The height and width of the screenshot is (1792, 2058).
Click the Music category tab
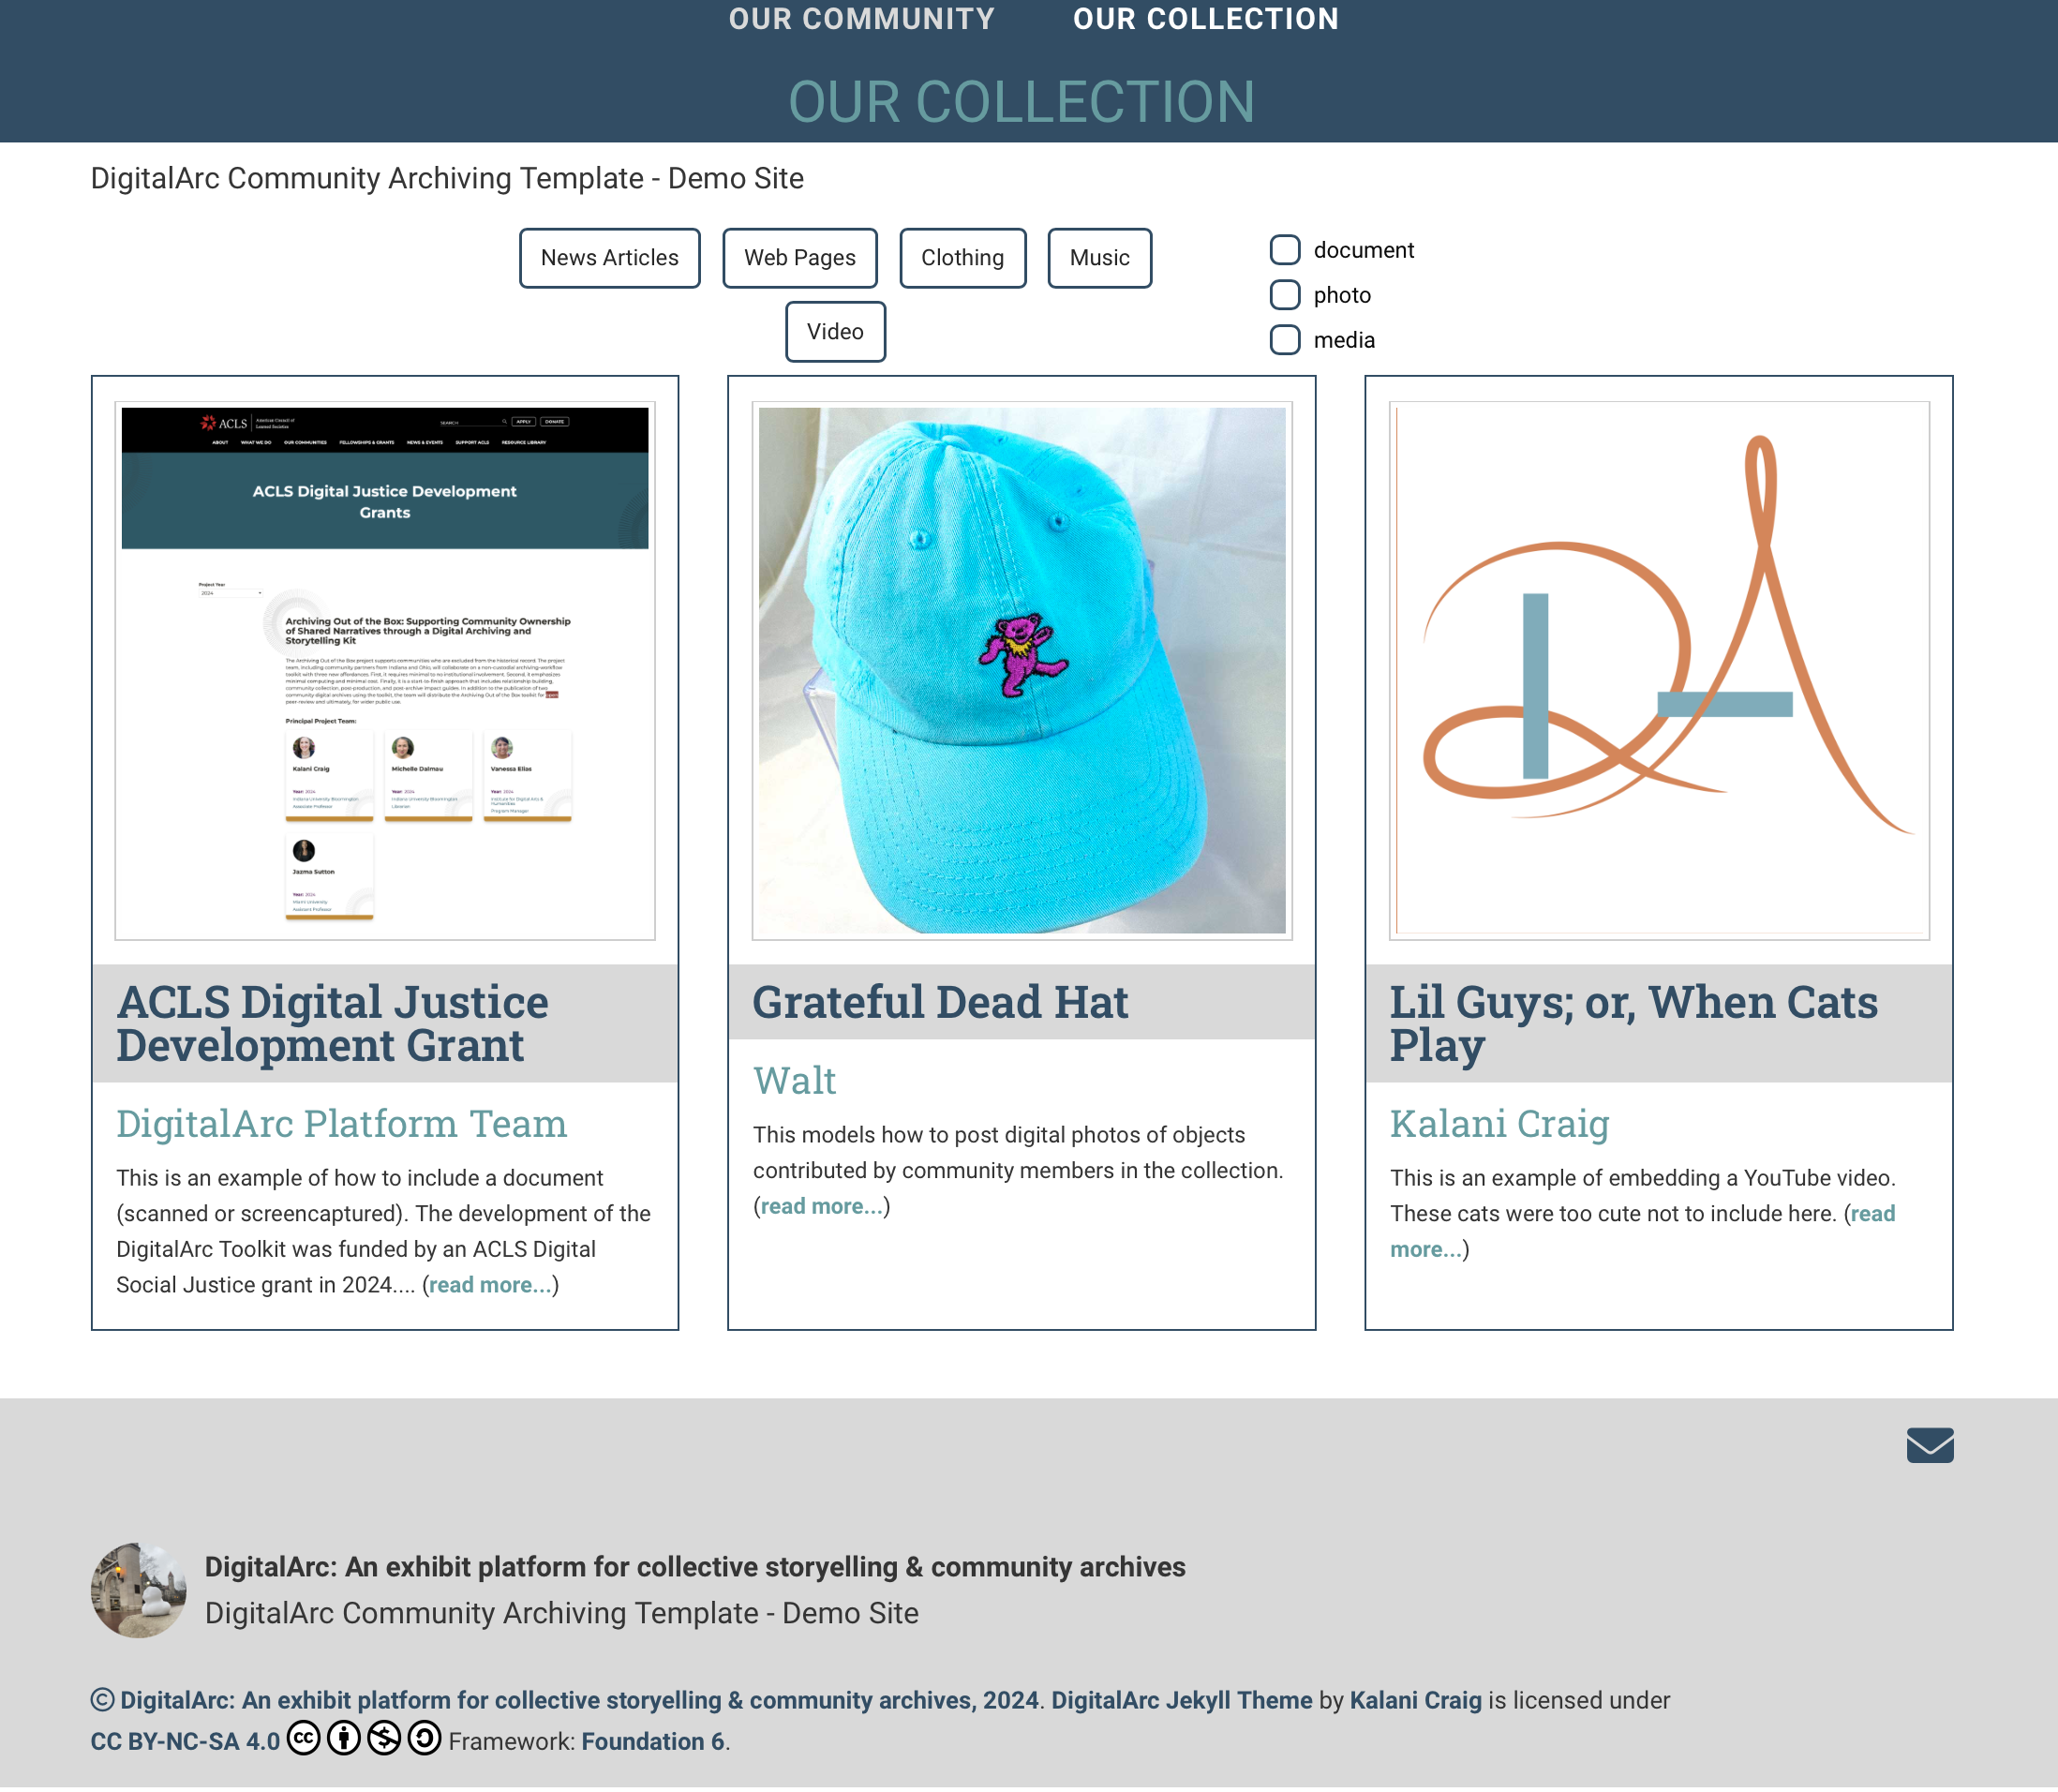coord(1099,257)
